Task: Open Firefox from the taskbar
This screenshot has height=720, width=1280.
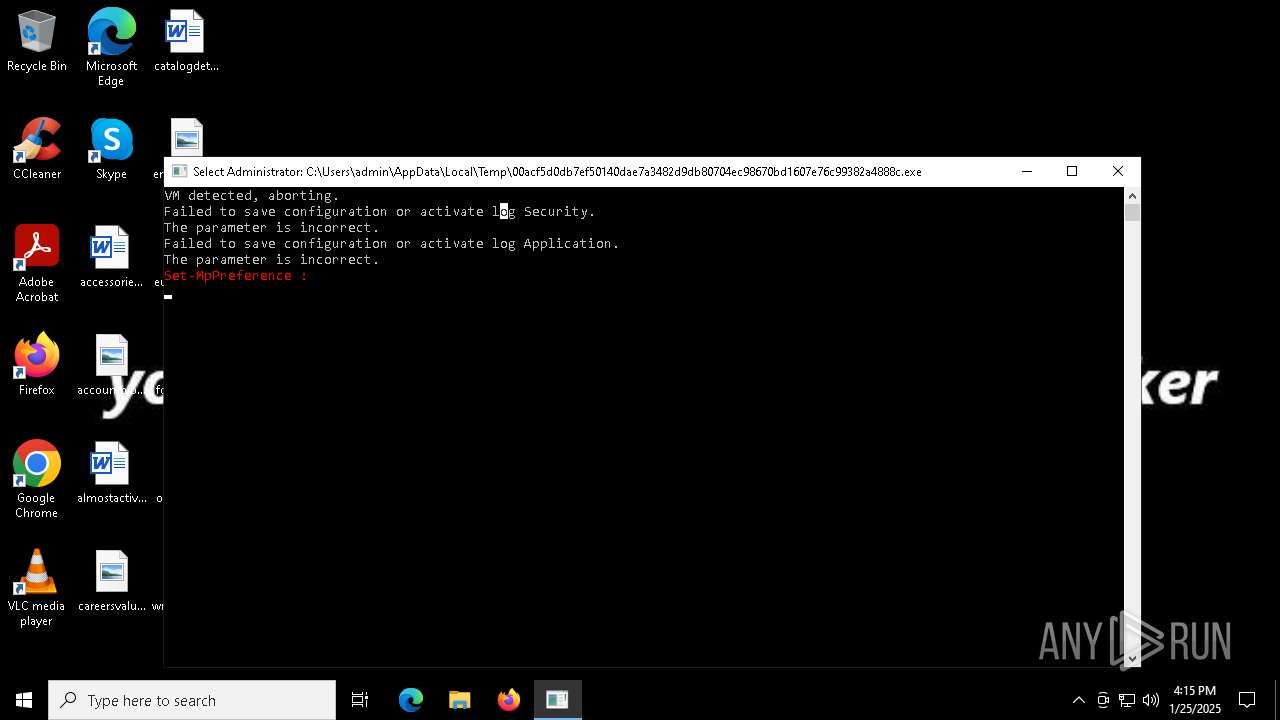Action: pos(509,700)
